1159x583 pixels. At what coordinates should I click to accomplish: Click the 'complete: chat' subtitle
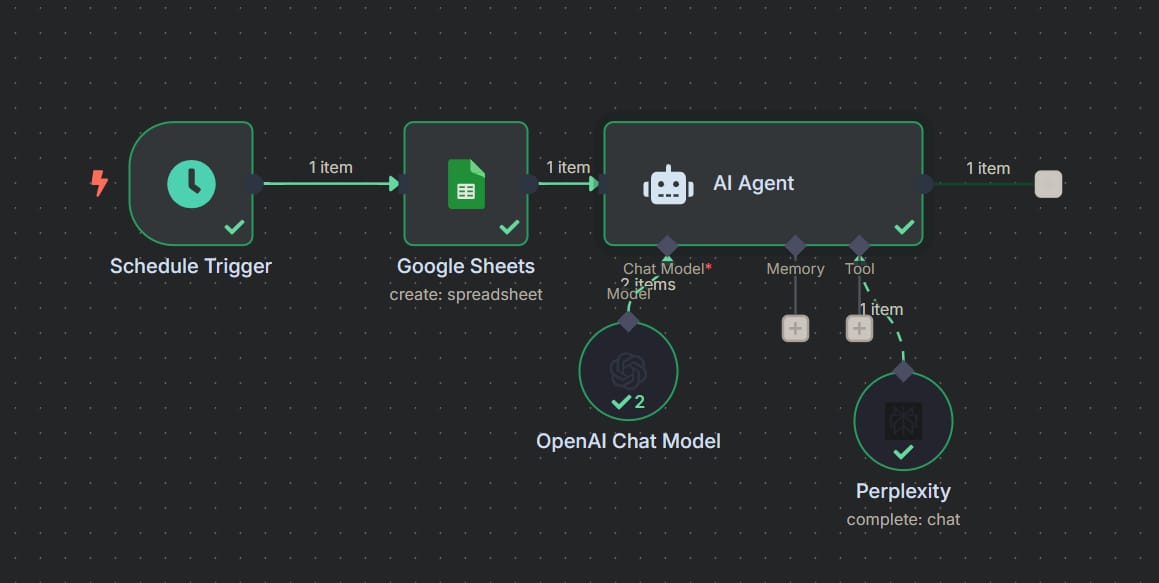point(903,519)
